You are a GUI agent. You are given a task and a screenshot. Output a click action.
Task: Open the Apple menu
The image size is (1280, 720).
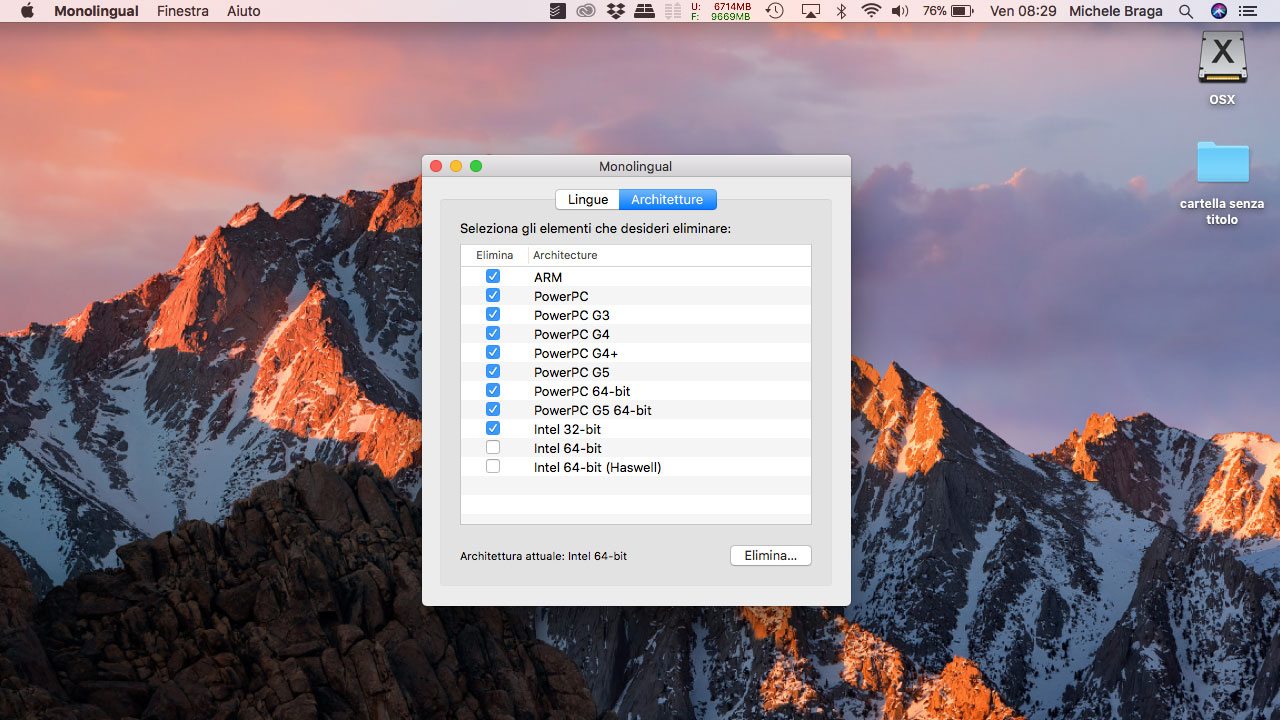coord(27,11)
